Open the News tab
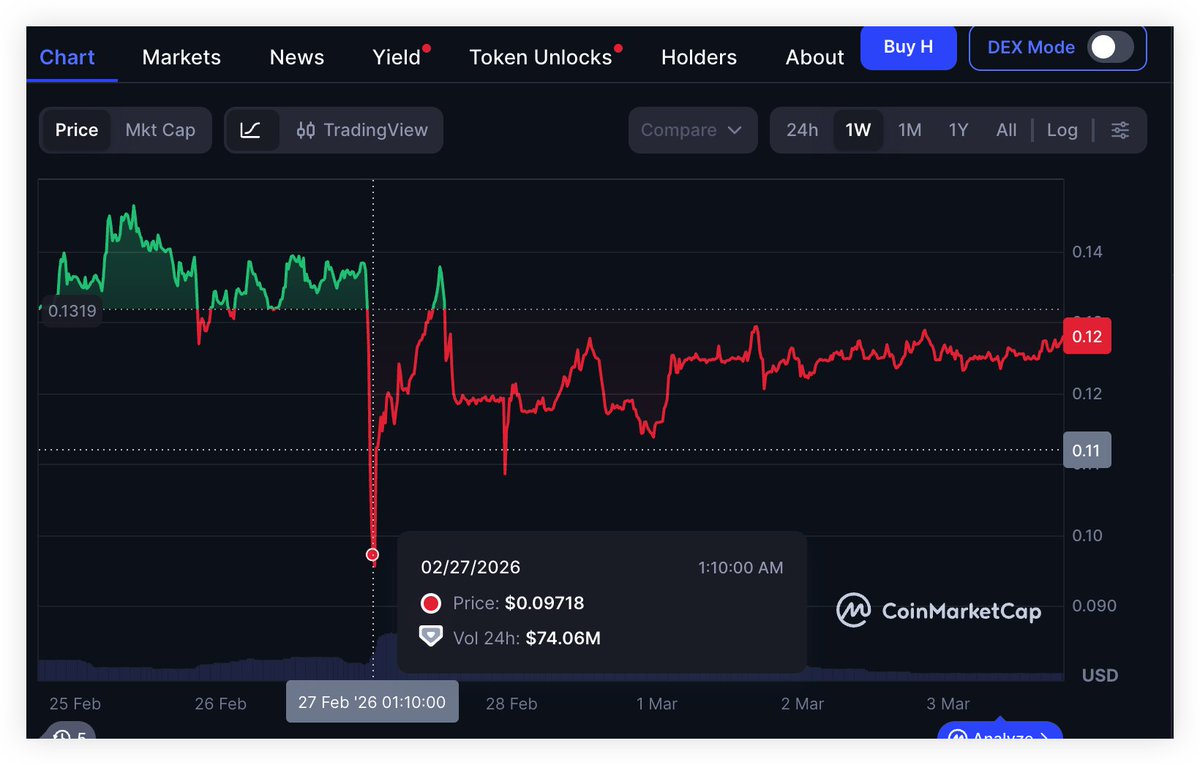Viewport: 1200px width, 765px height. click(x=297, y=57)
